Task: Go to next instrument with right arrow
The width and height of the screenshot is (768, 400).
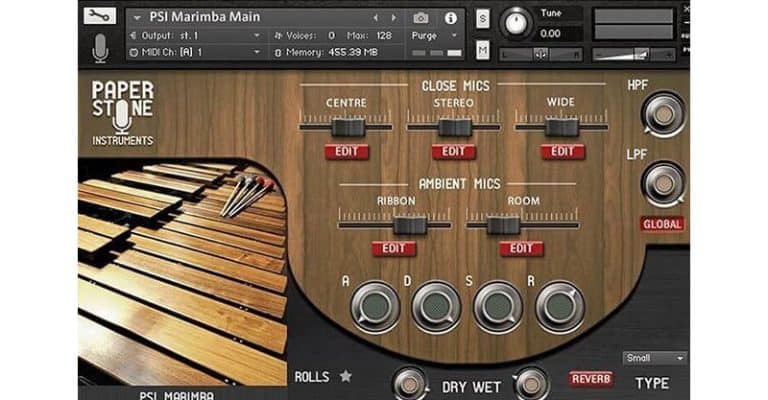Action: (393, 18)
